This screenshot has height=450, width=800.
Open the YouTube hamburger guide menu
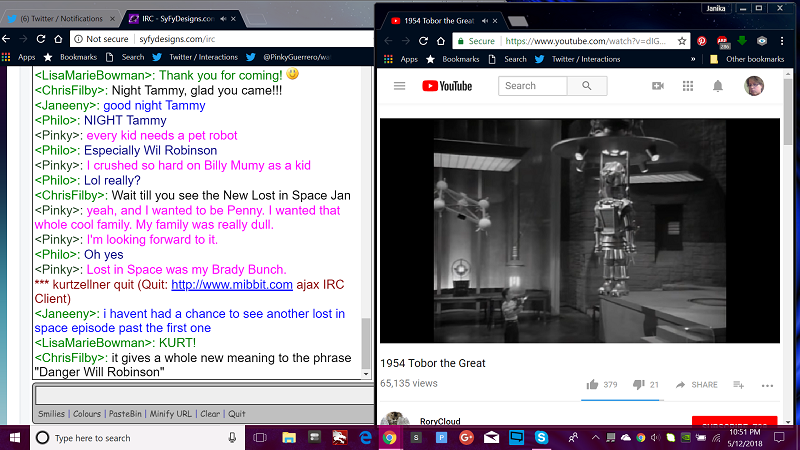pyautogui.click(x=399, y=86)
